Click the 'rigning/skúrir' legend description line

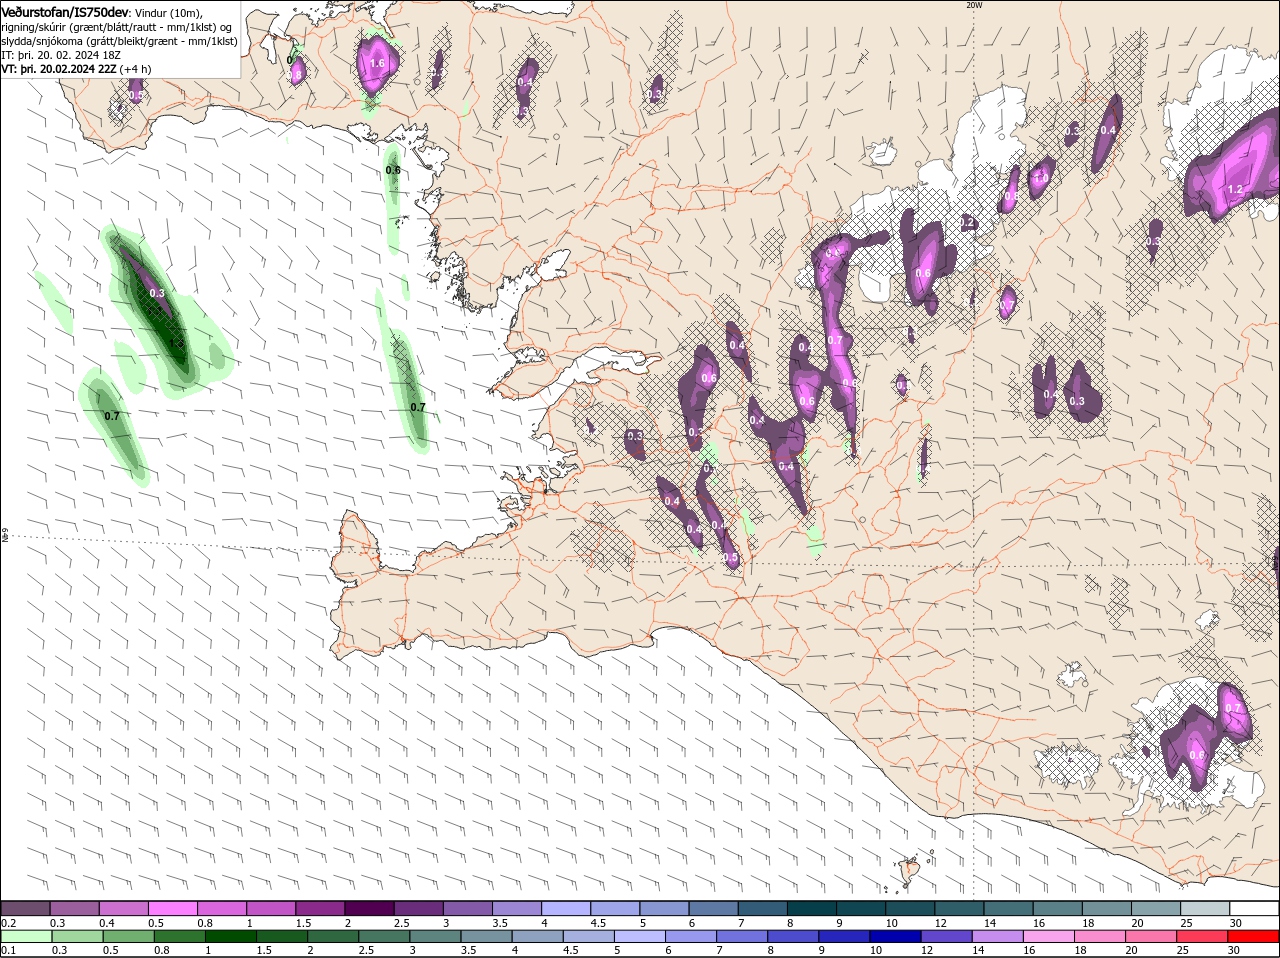click(117, 27)
